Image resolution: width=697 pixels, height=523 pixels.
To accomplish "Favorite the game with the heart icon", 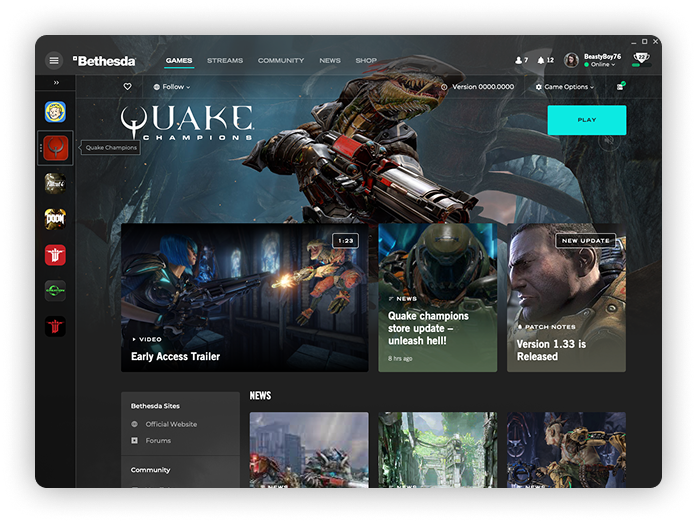I will point(128,87).
